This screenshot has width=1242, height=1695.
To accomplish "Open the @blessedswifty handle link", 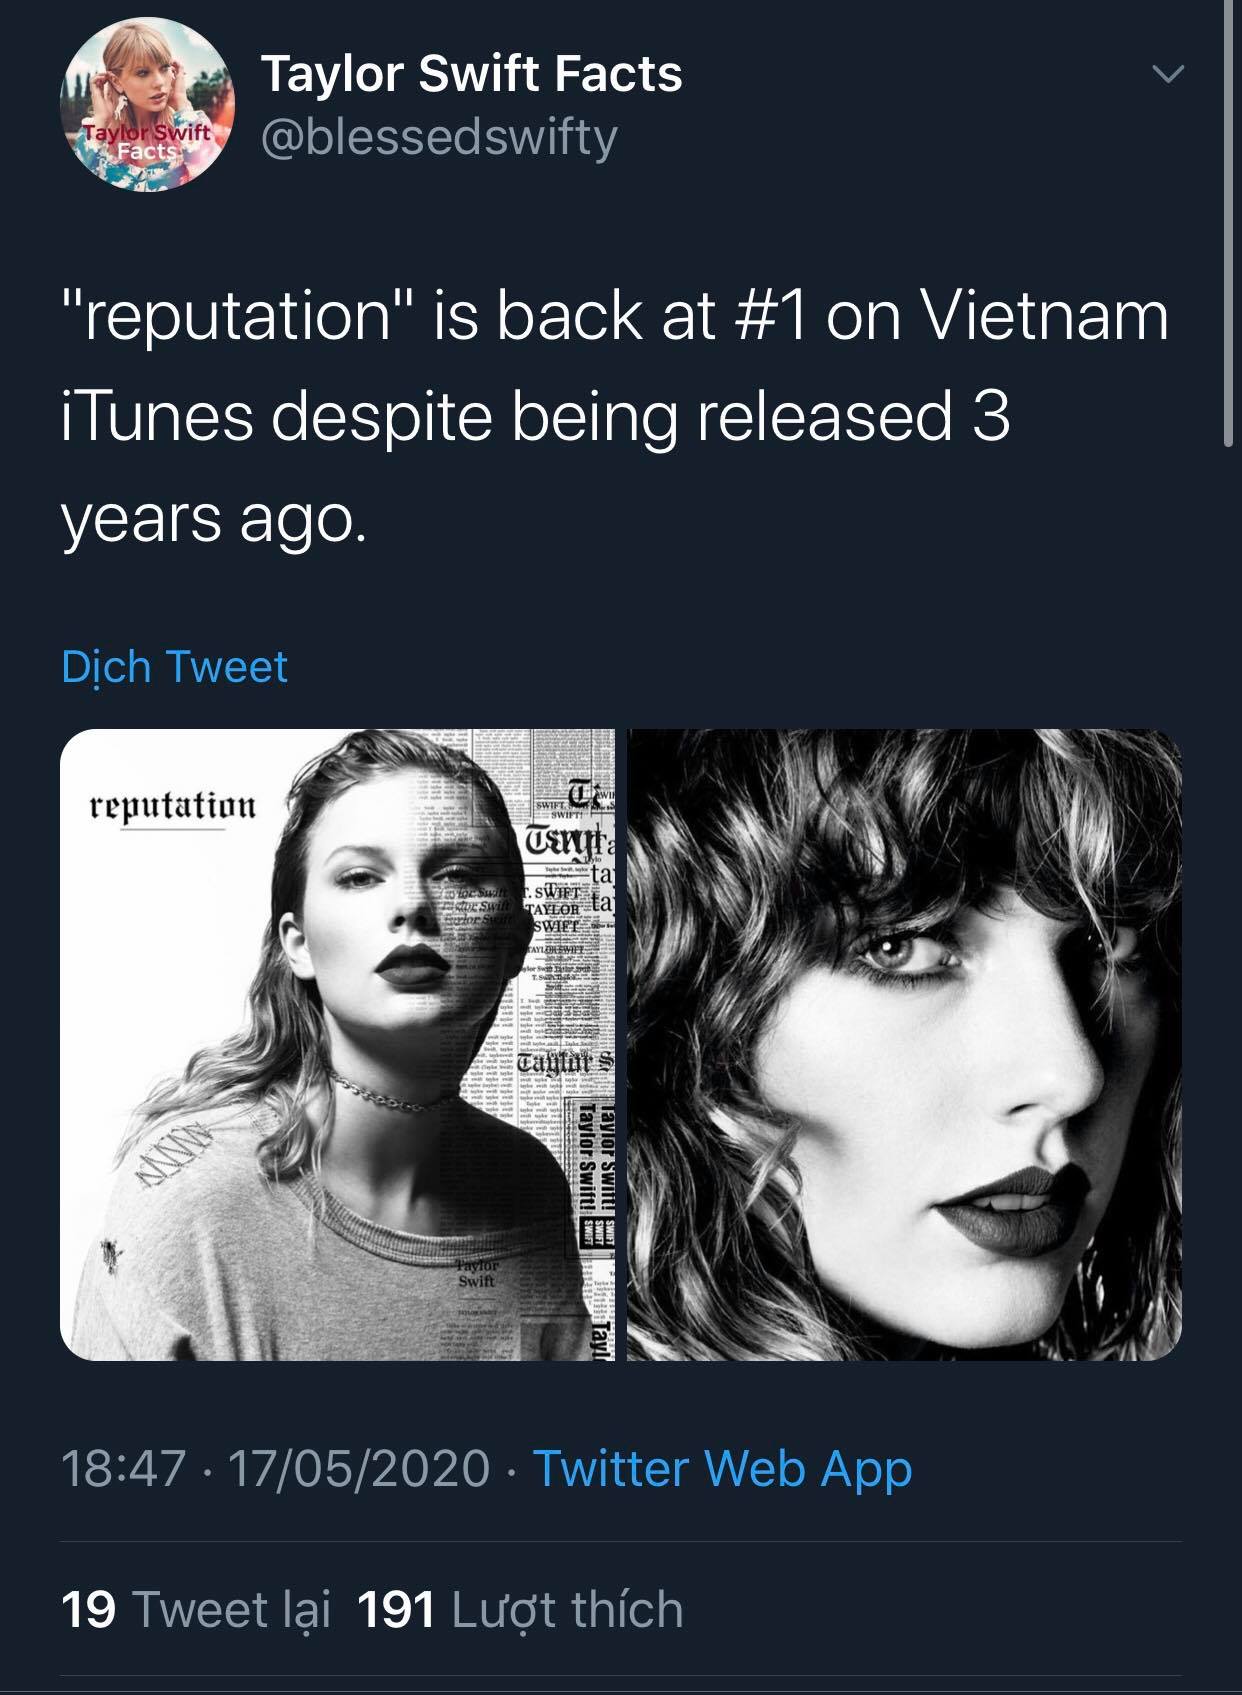I will point(439,137).
